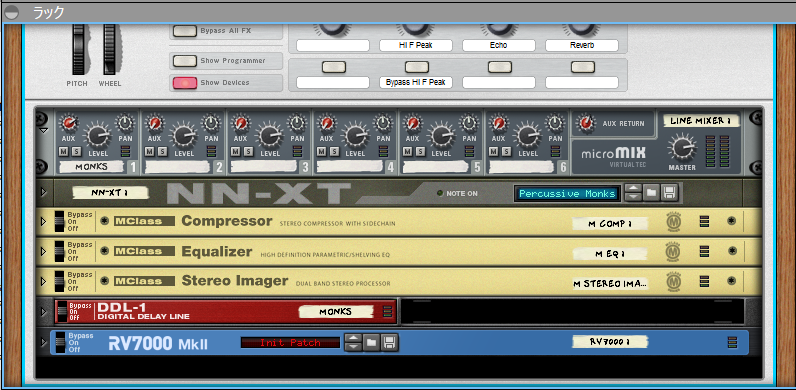Click the HI F Peak knob label

tap(416, 45)
